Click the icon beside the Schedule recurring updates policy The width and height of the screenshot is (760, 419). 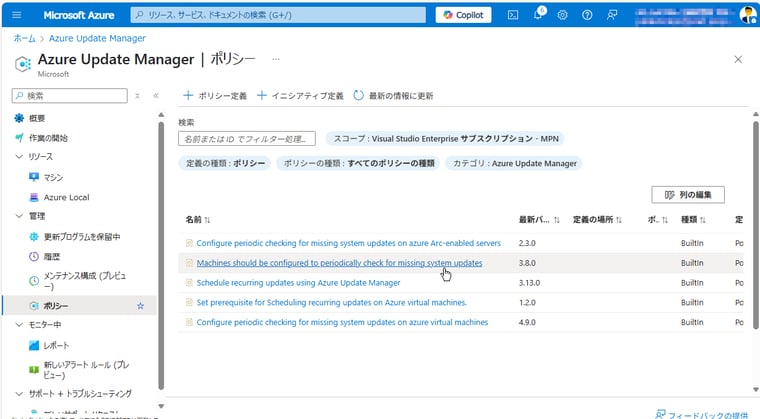tap(189, 283)
